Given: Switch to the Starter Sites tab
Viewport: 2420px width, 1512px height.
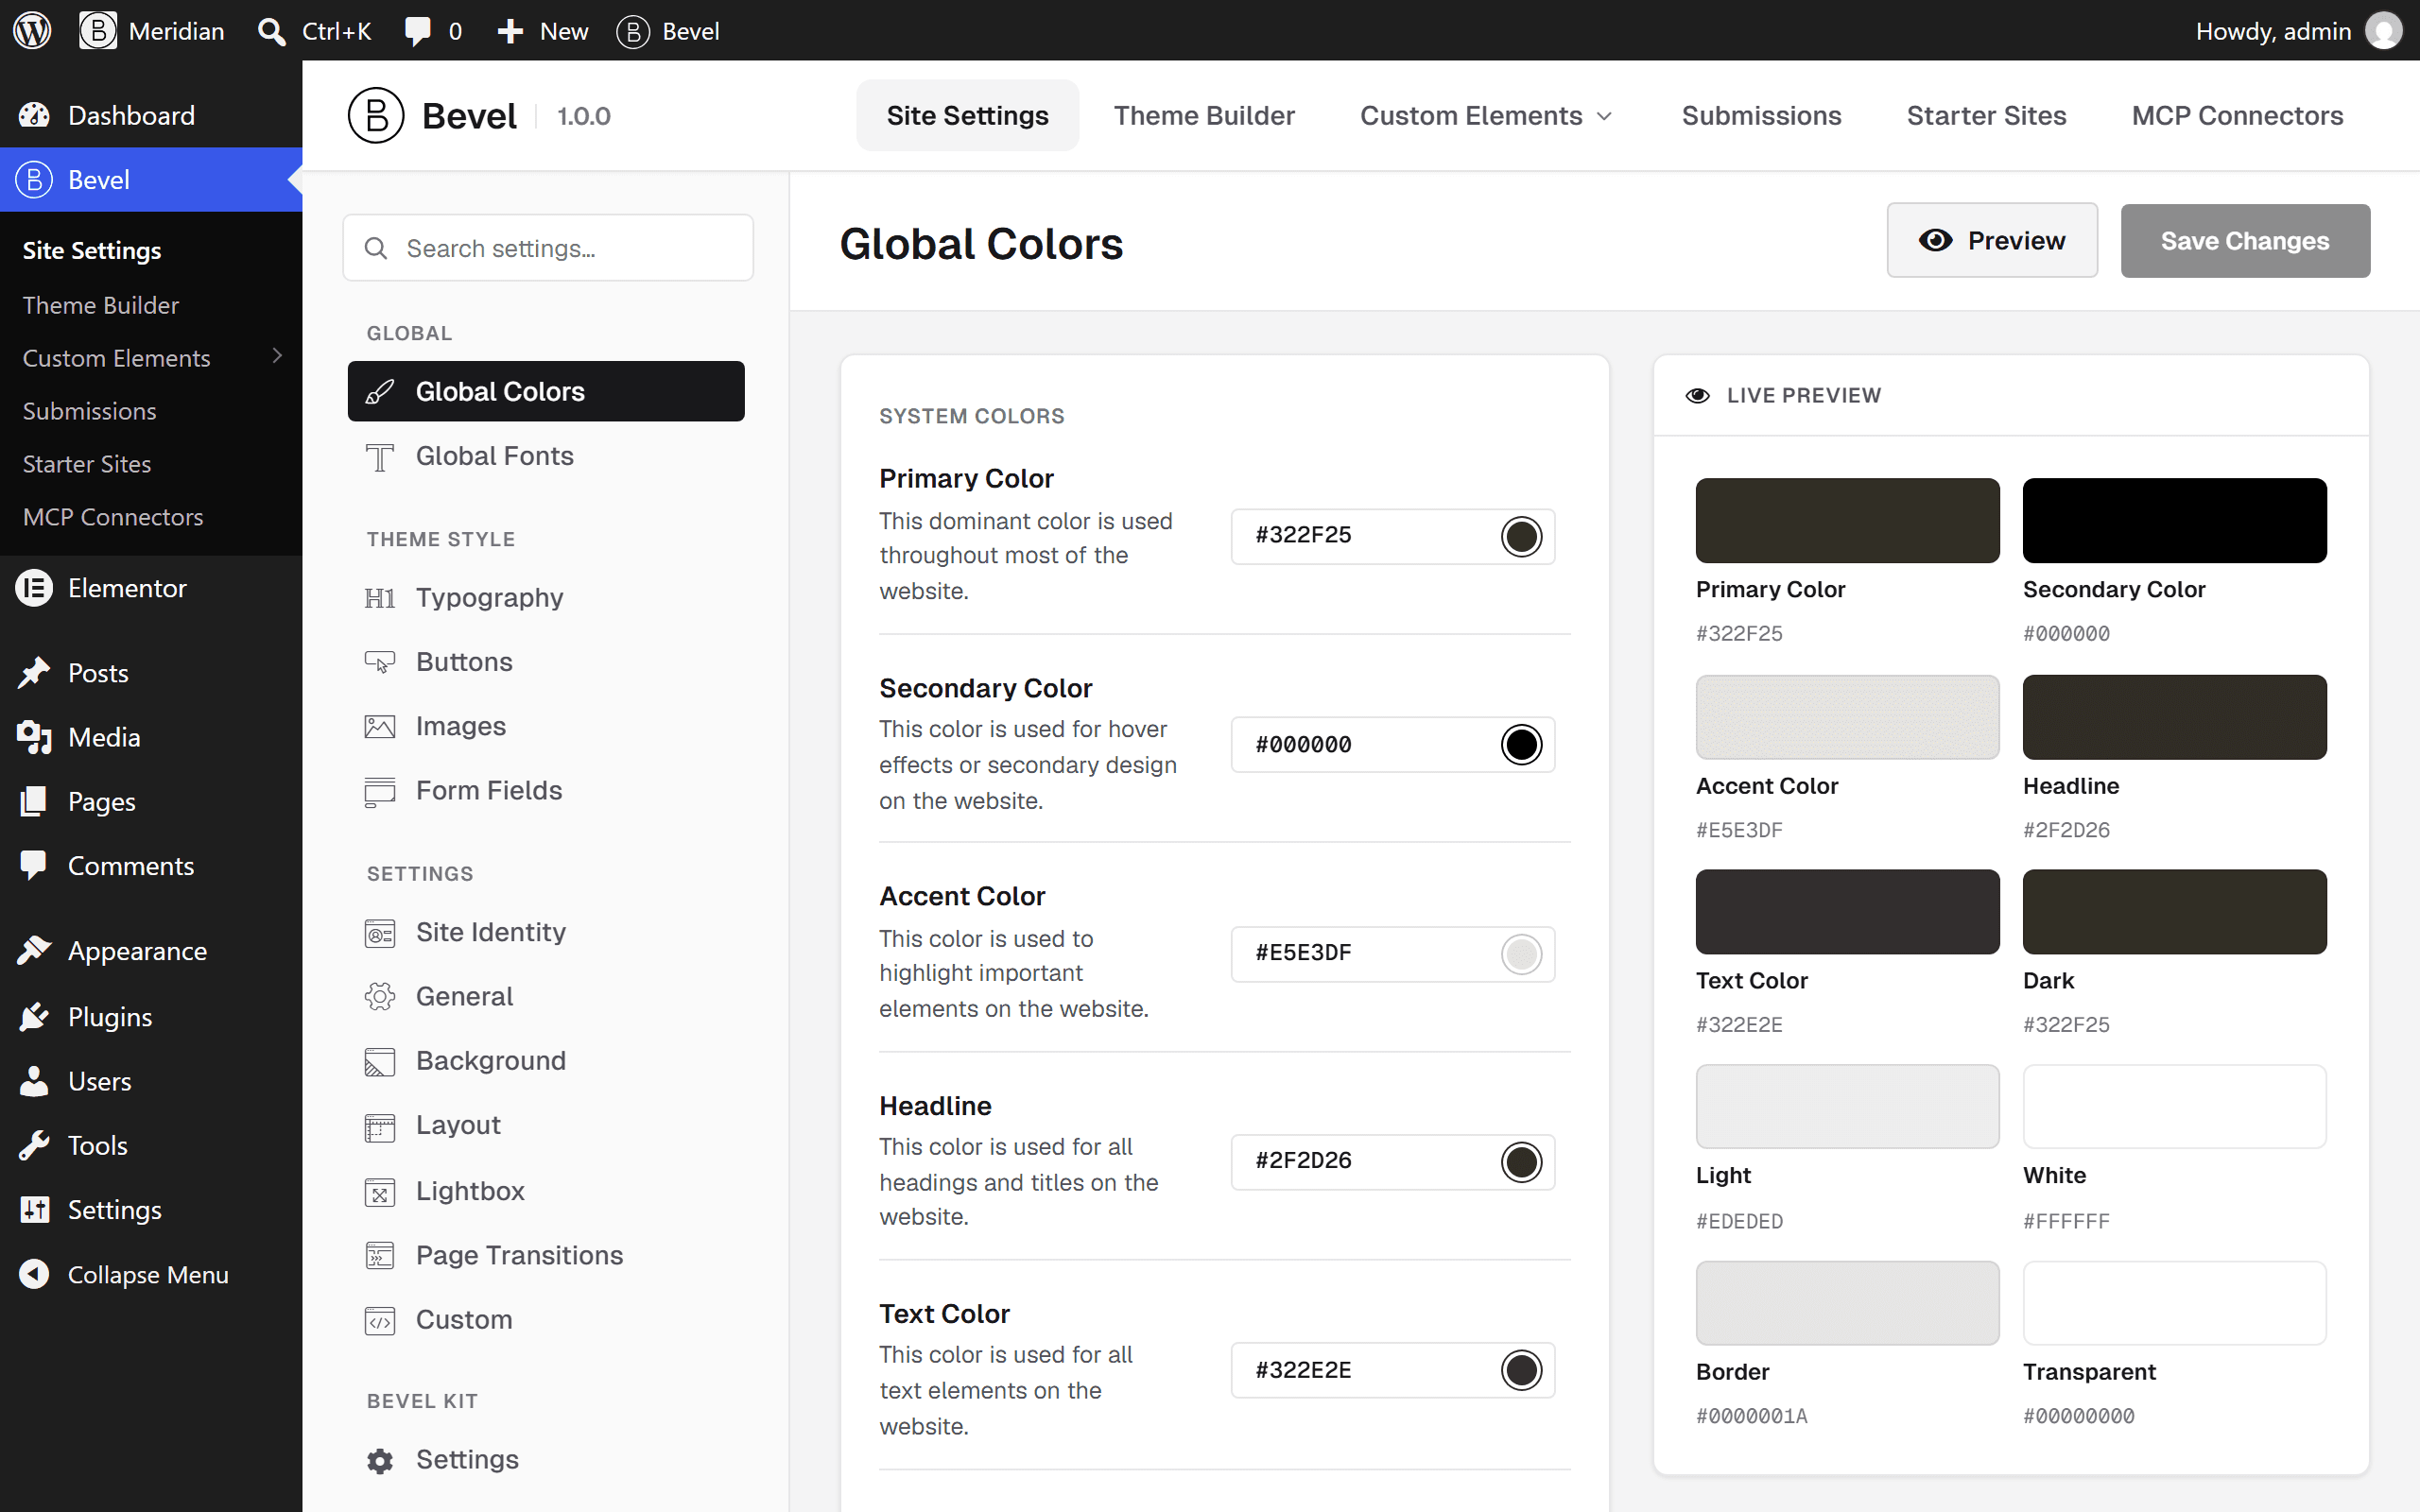Looking at the screenshot, I should click(1986, 115).
